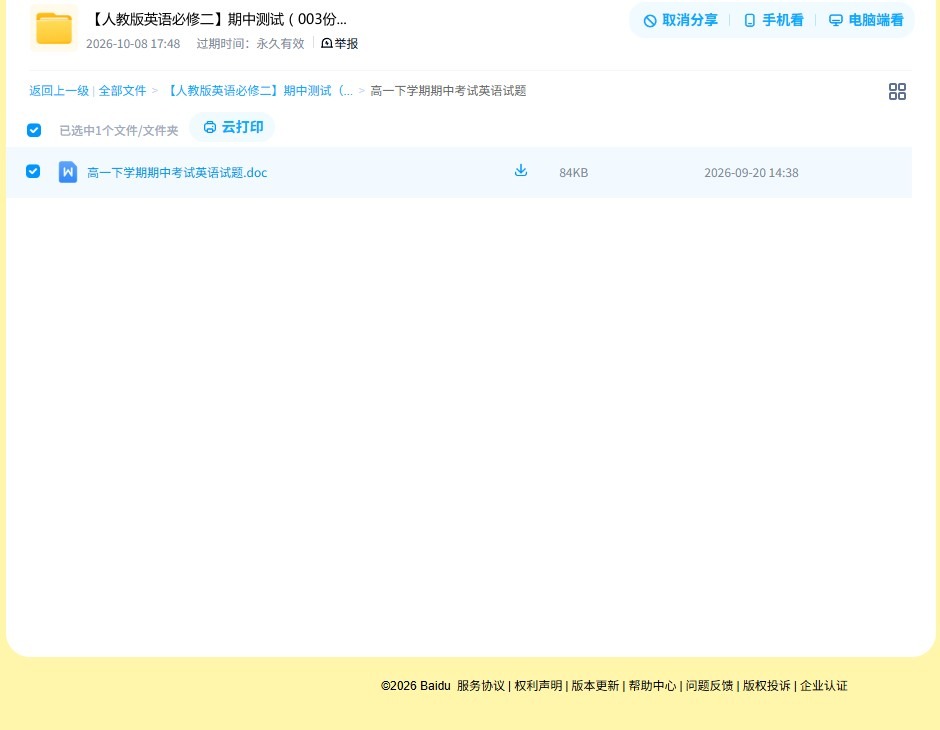Click 过期时间: 永久有效 expiry text

pos(251,44)
